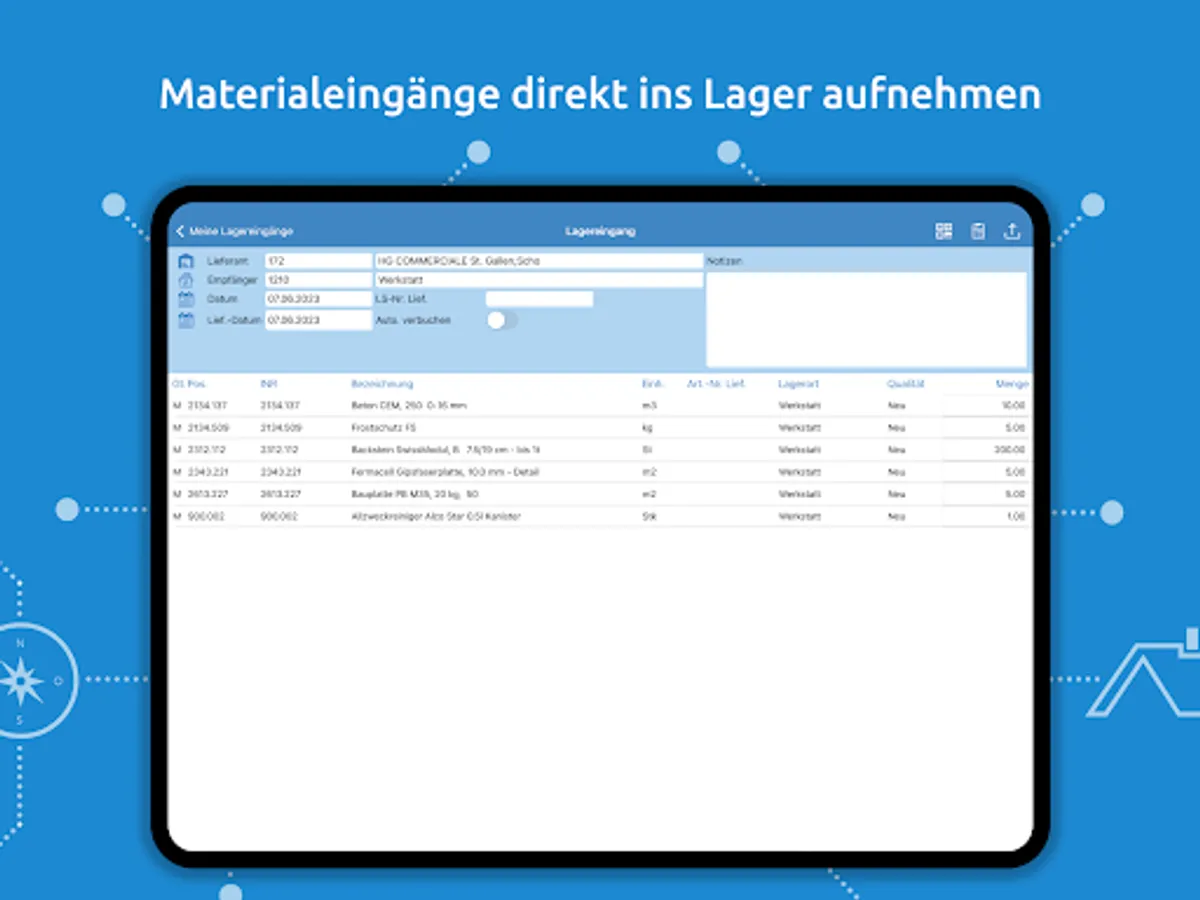Sort by Lagerort column header
1200x900 pixels.
point(797,384)
